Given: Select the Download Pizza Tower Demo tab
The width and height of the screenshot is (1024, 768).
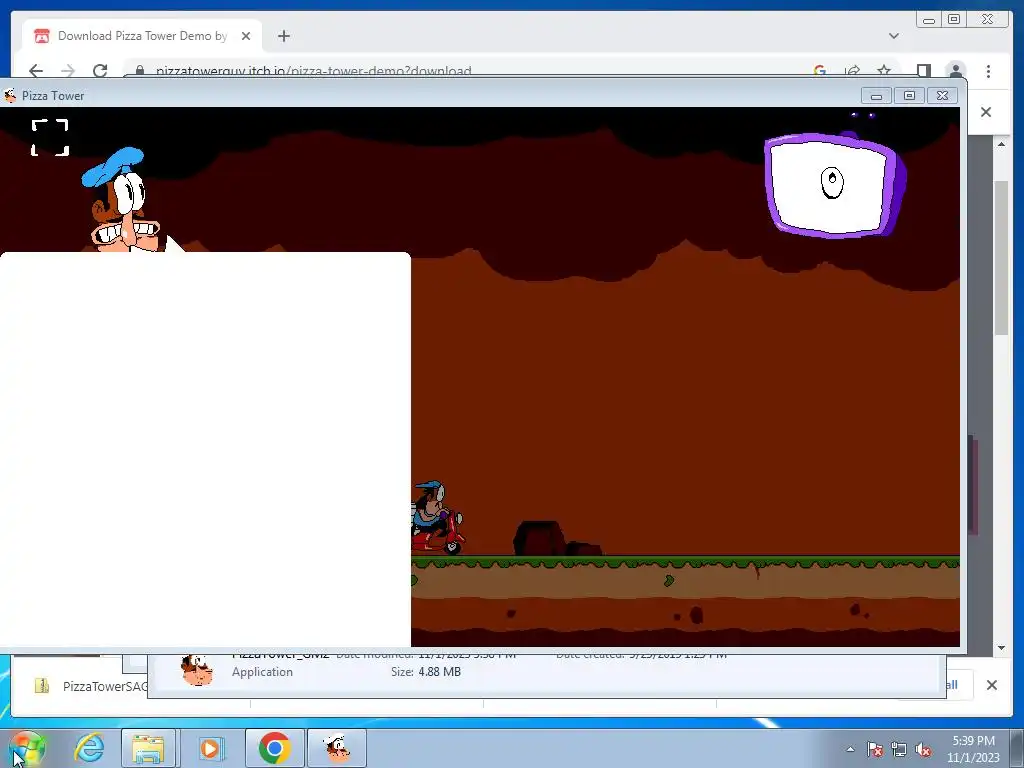Looking at the screenshot, I should coord(142,36).
